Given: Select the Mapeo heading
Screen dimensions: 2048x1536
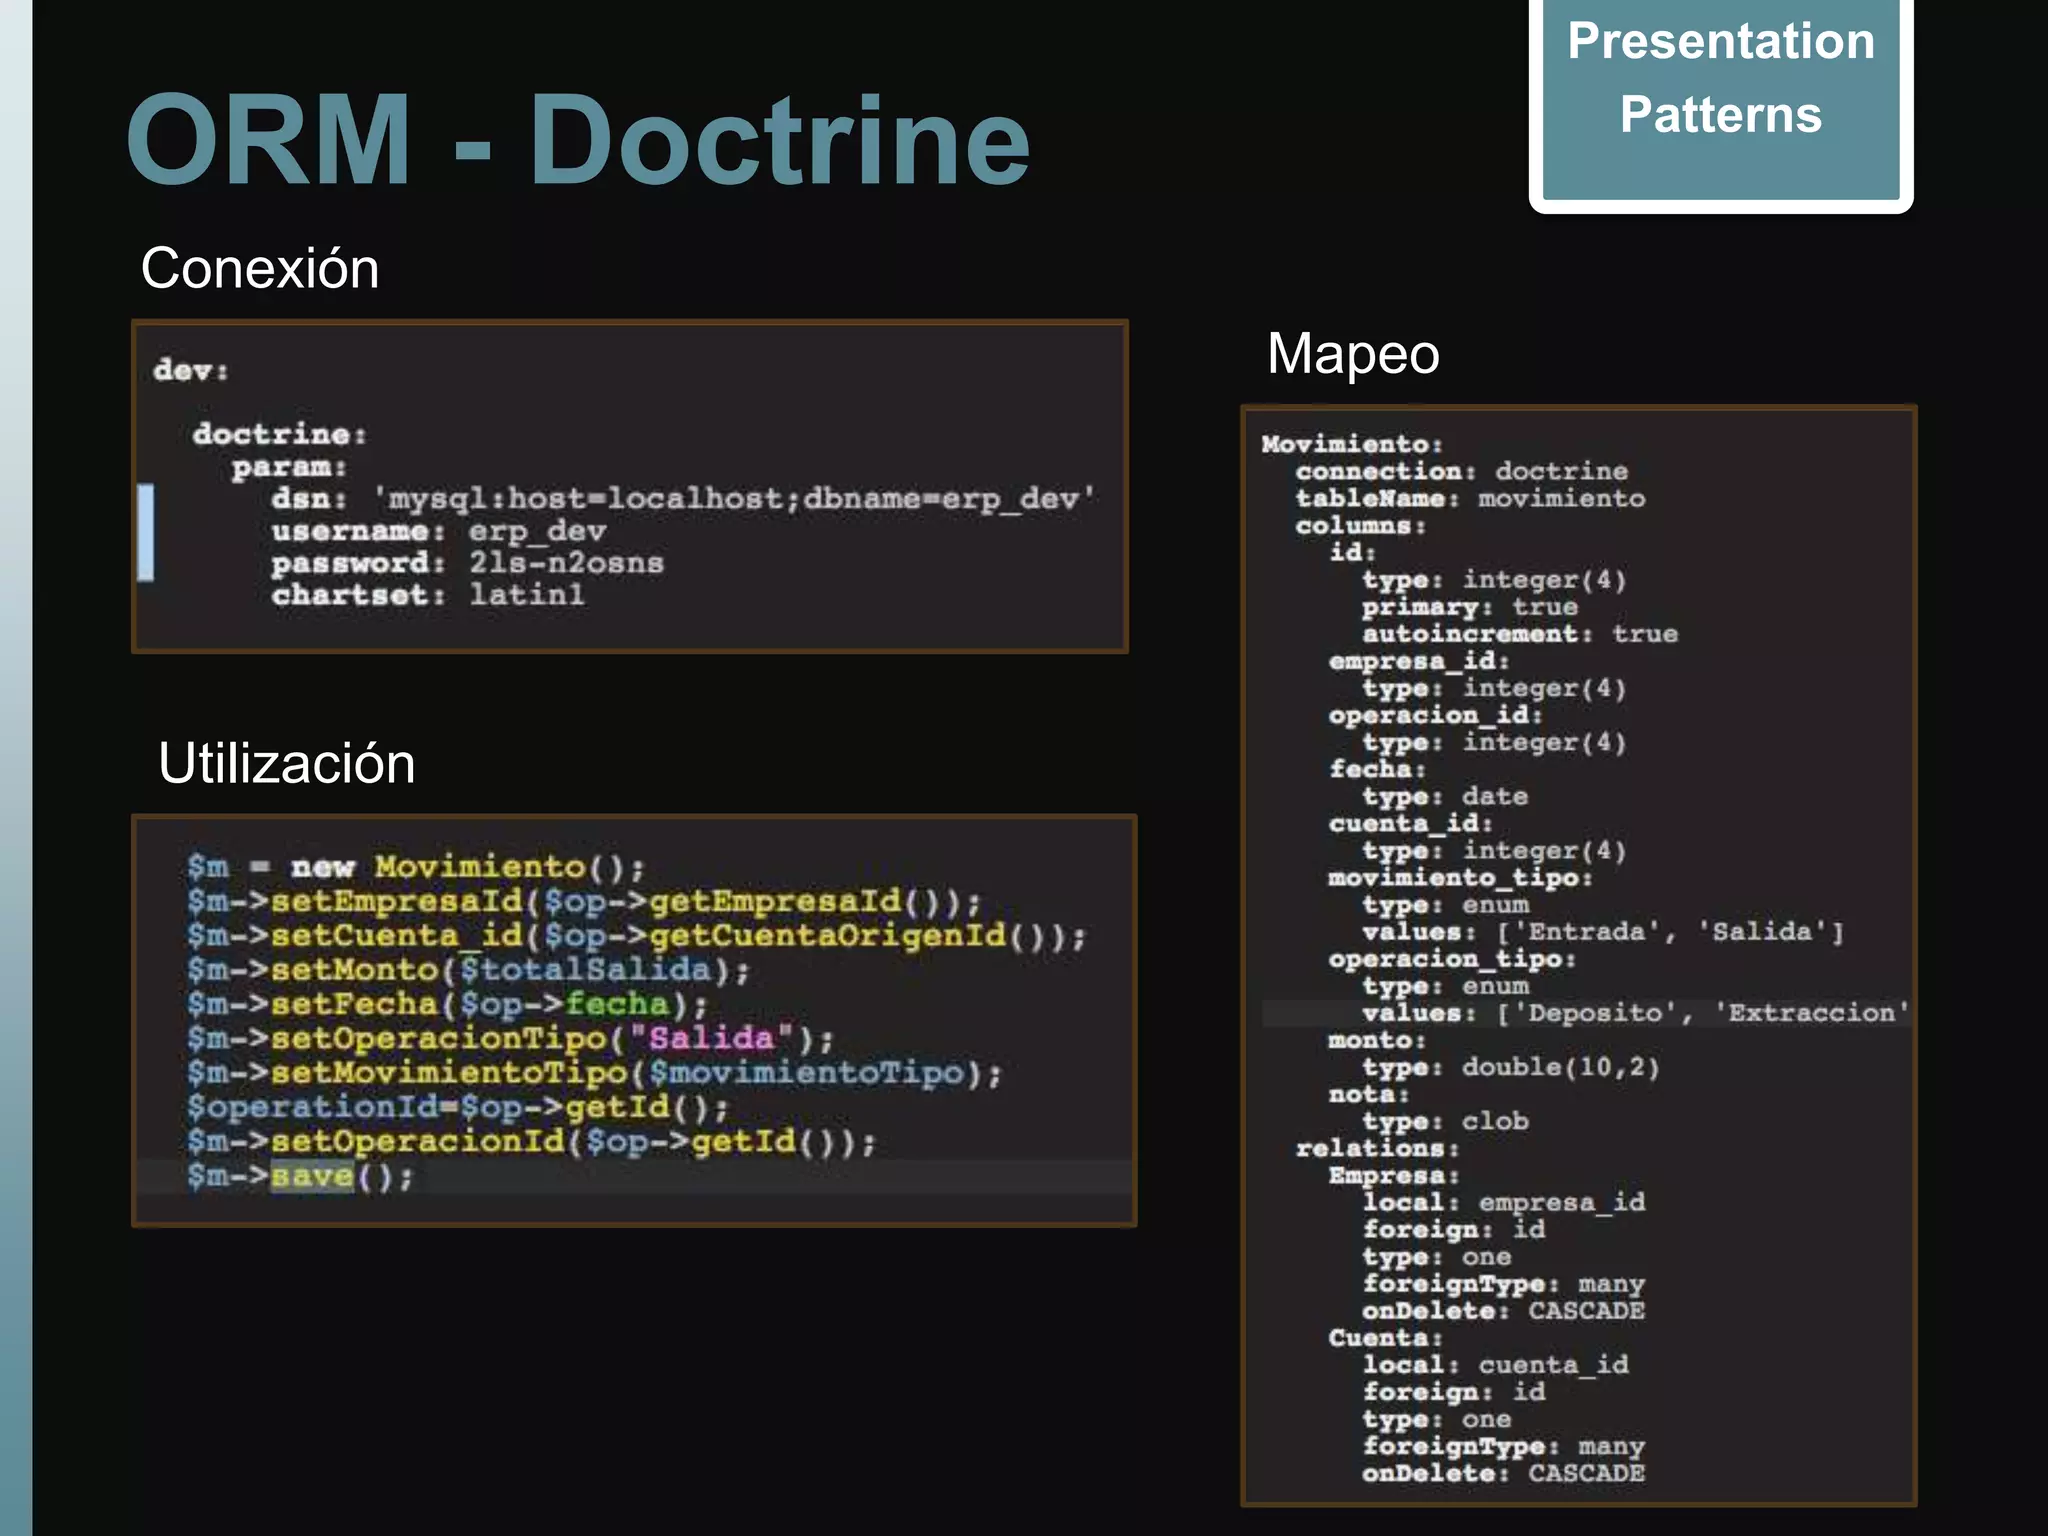Looking at the screenshot, I should [x=1353, y=355].
